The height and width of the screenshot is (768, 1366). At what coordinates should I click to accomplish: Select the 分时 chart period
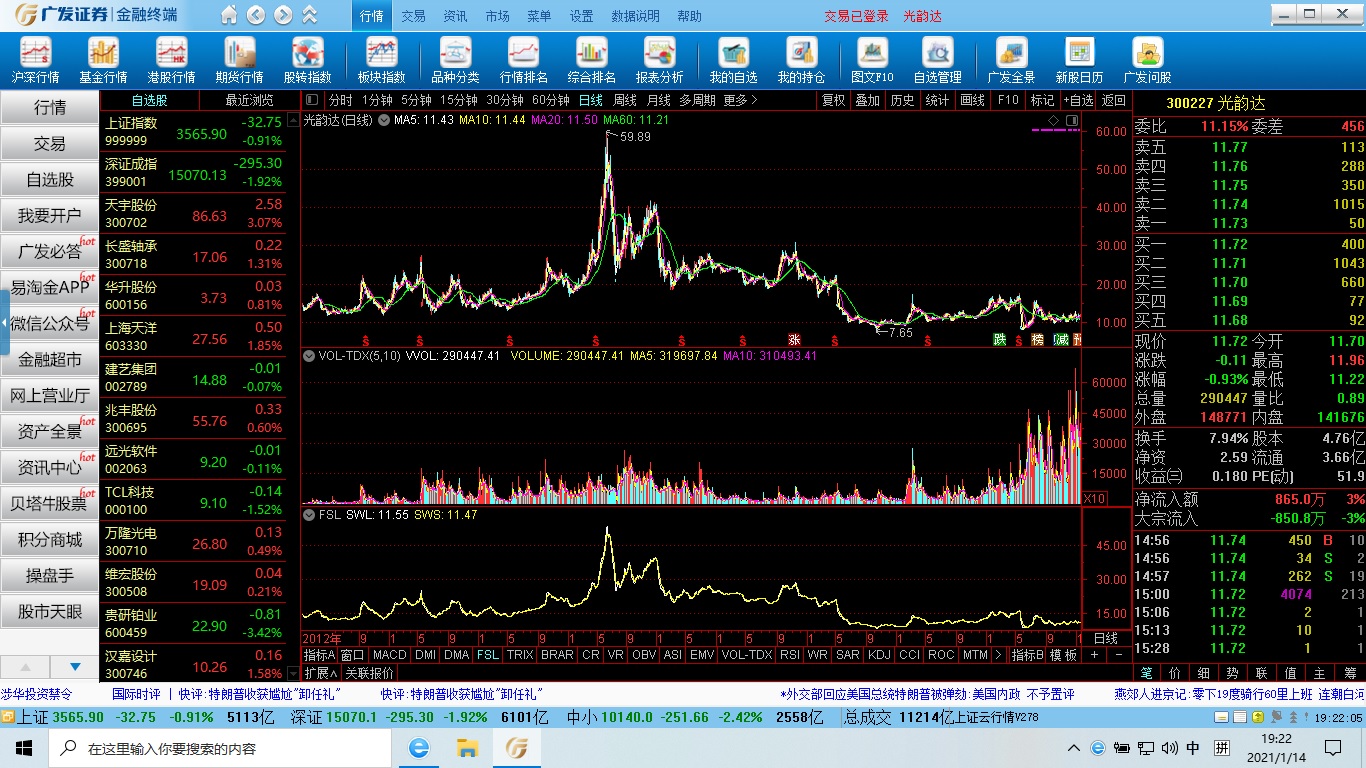click(340, 100)
